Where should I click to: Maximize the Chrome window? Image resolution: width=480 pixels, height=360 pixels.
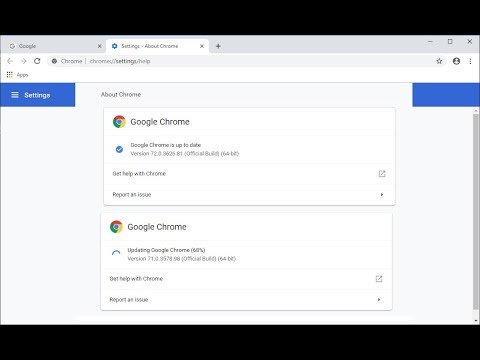click(450, 42)
